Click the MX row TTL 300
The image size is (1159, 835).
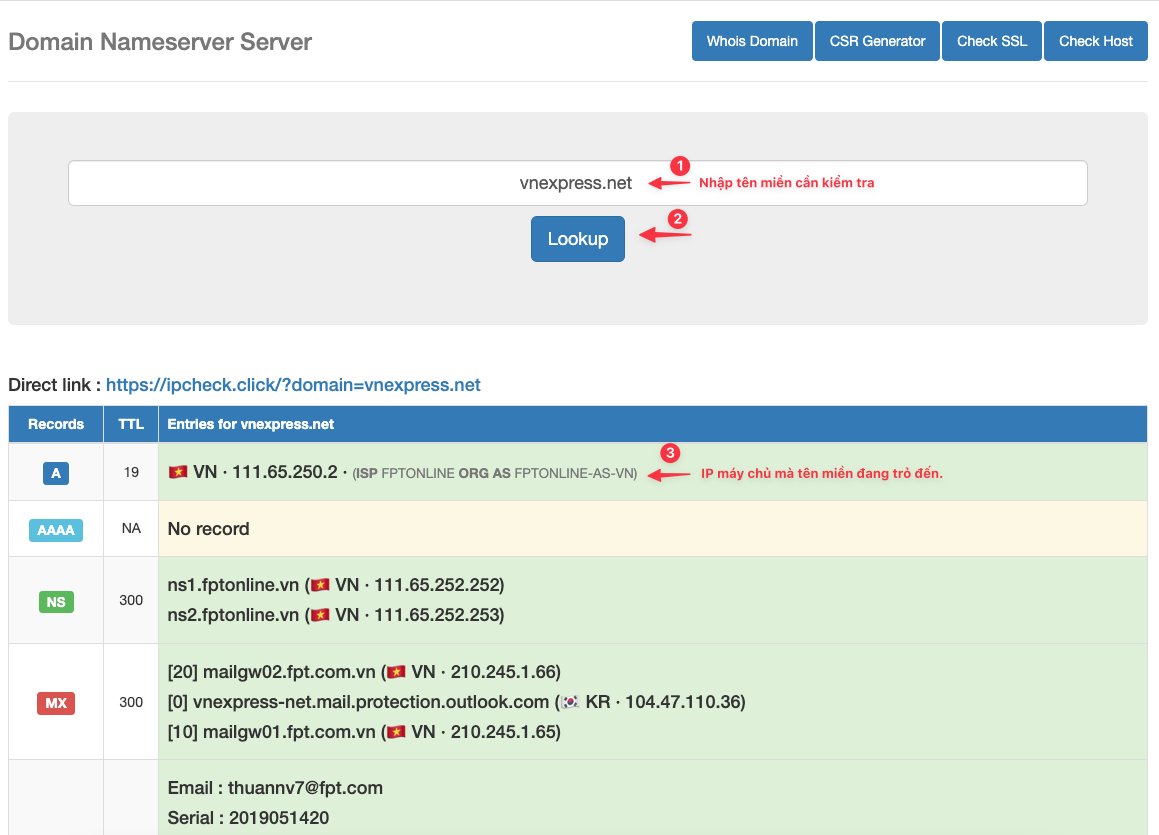pos(131,702)
